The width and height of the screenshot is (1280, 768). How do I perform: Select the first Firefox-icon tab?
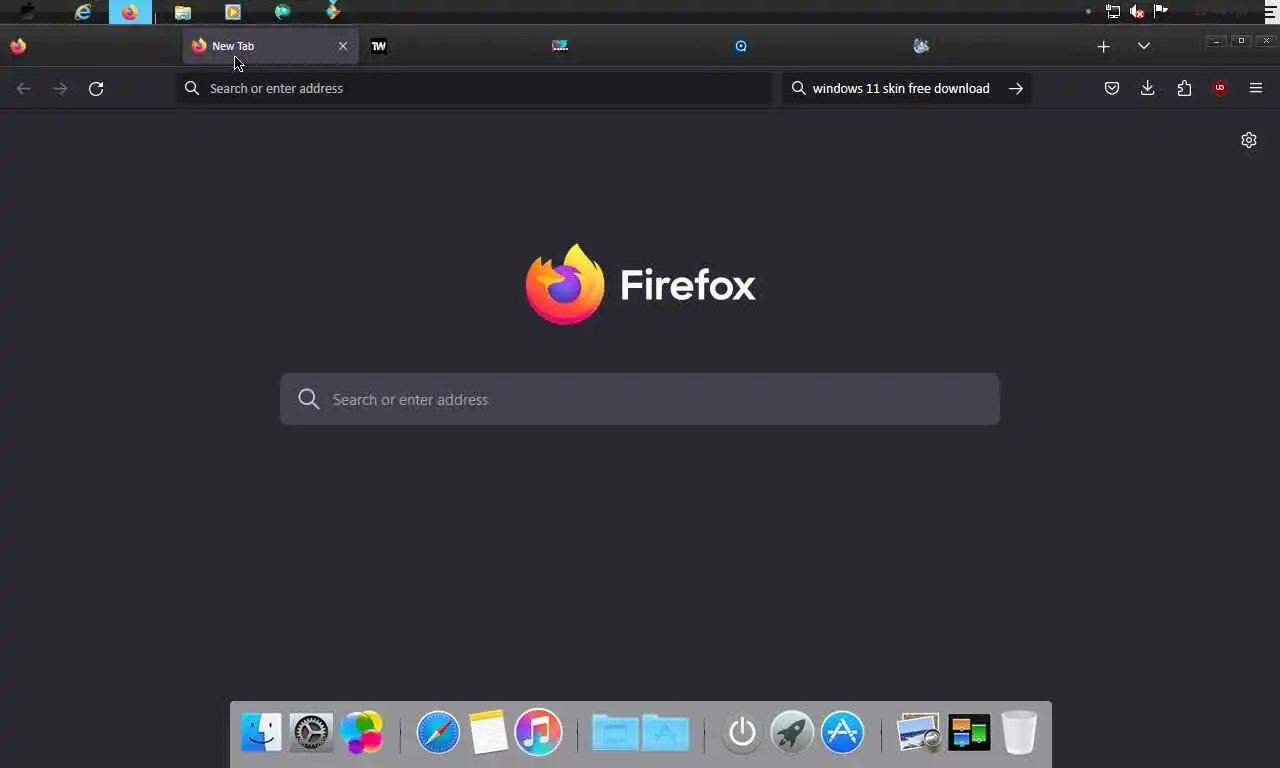click(18, 46)
